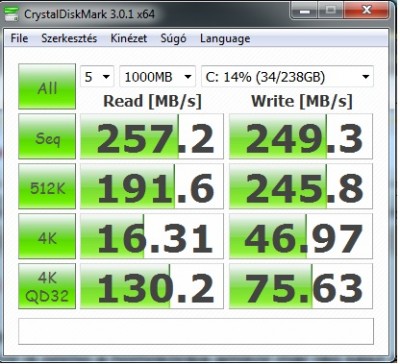
Task: Open the Szerkesztés menu
Action: click(x=69, y=38)
